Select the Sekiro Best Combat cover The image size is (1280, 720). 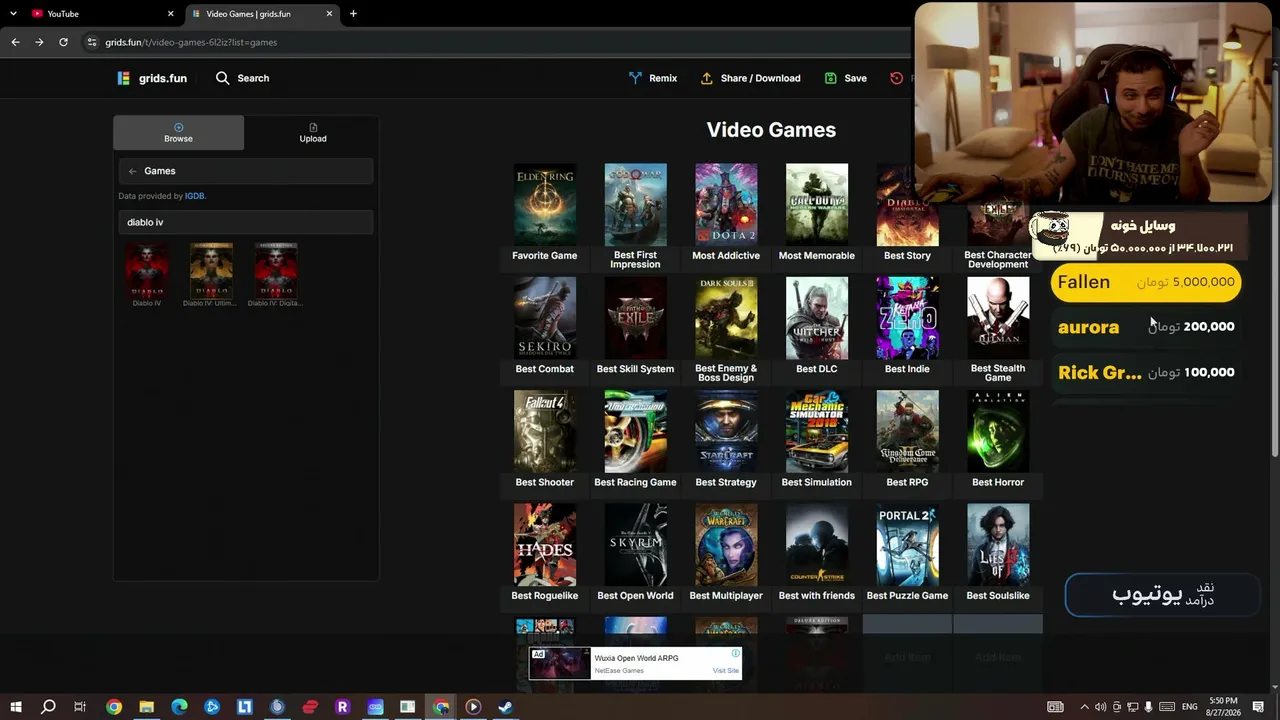545,318
